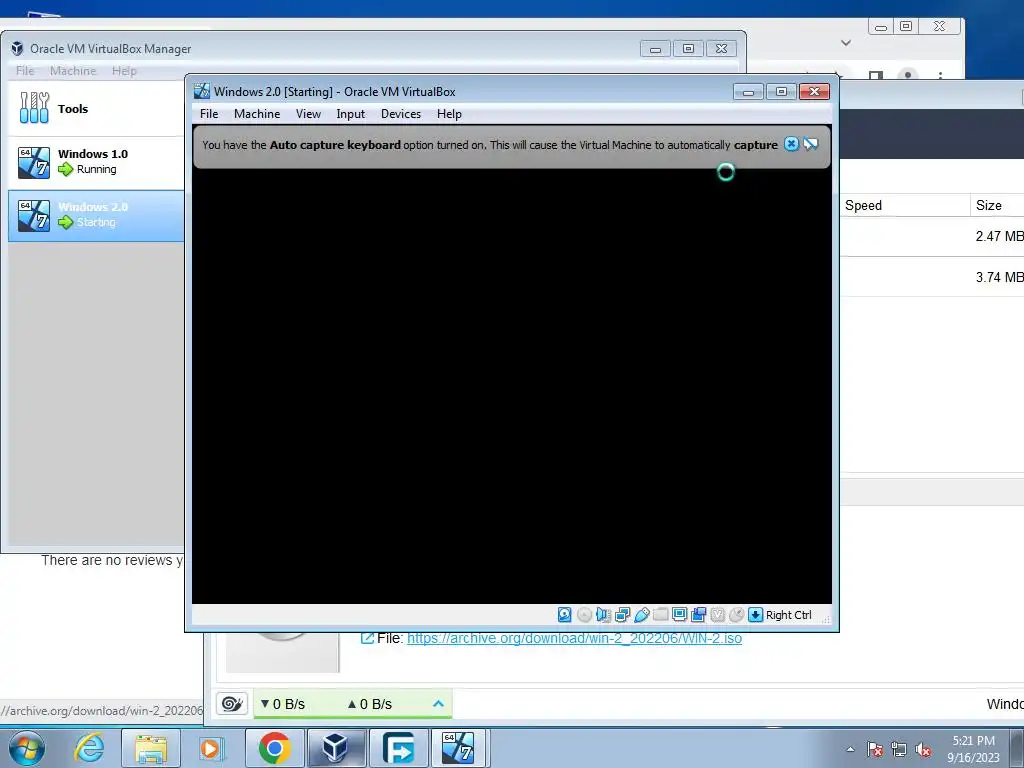1024x768 pixels.
Task: Open the VM window Machine menu
Action: [257, 114]
